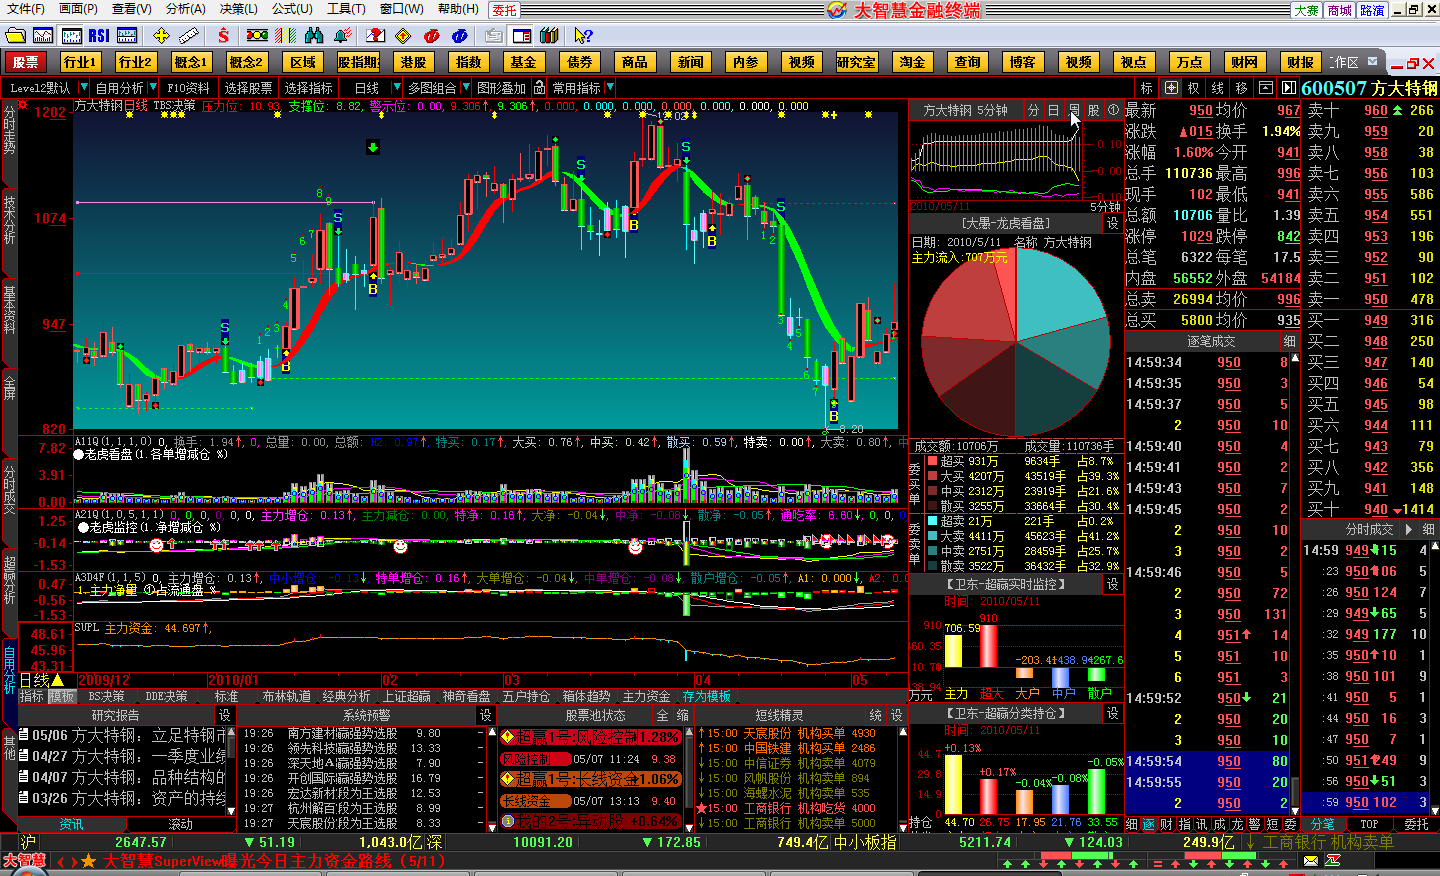Toggle the 全 button in 股票池状态 header
The width and height of the screenshot is (1440, 876).
click(663, 715)
